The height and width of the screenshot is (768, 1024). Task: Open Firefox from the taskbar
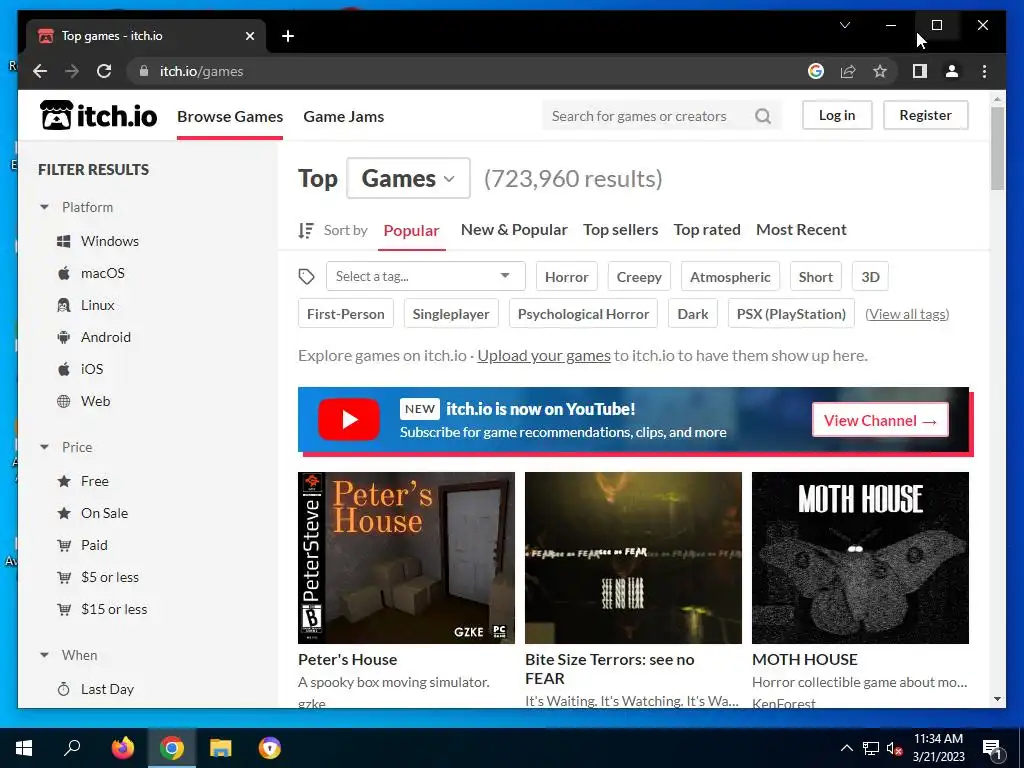(x=123, y=748)
